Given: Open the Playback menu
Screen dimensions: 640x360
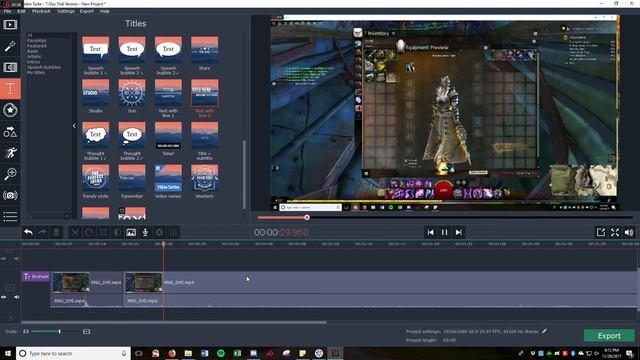Looking at the screenshot, I should pyautogui.click(x=41, y=11).
